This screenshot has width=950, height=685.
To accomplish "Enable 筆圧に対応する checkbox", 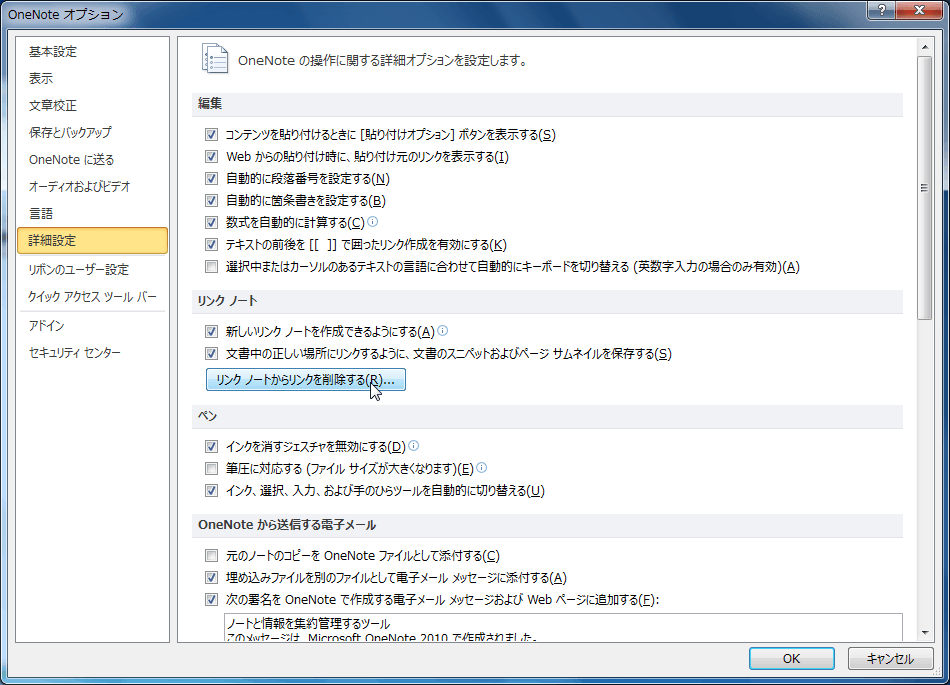I will point(211,468).
